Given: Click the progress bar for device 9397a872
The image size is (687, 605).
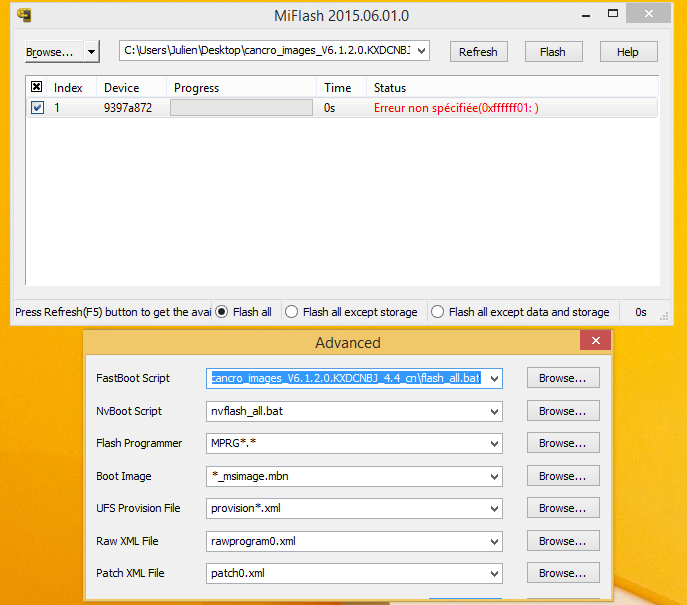Looking at the screenshot, I should (x=241, y=108).
